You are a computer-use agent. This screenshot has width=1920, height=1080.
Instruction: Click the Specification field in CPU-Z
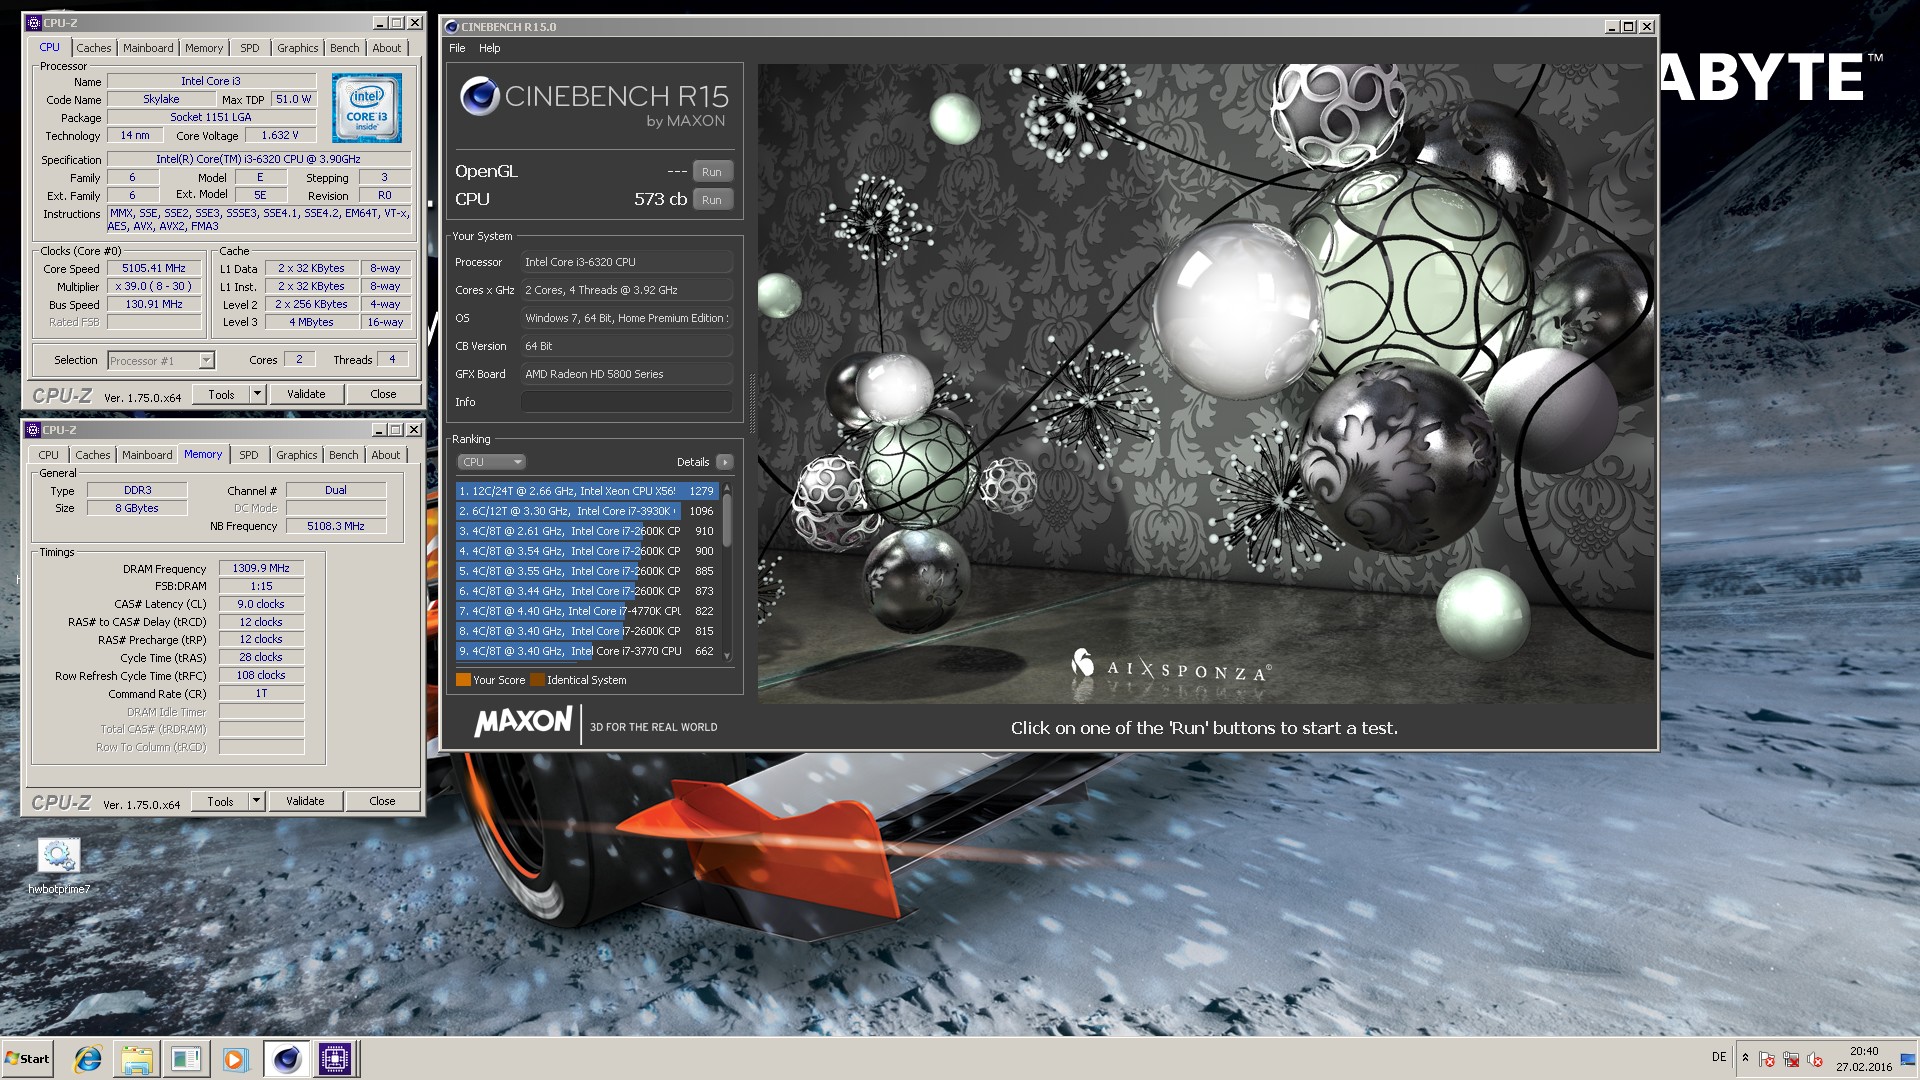pos(259,160)
